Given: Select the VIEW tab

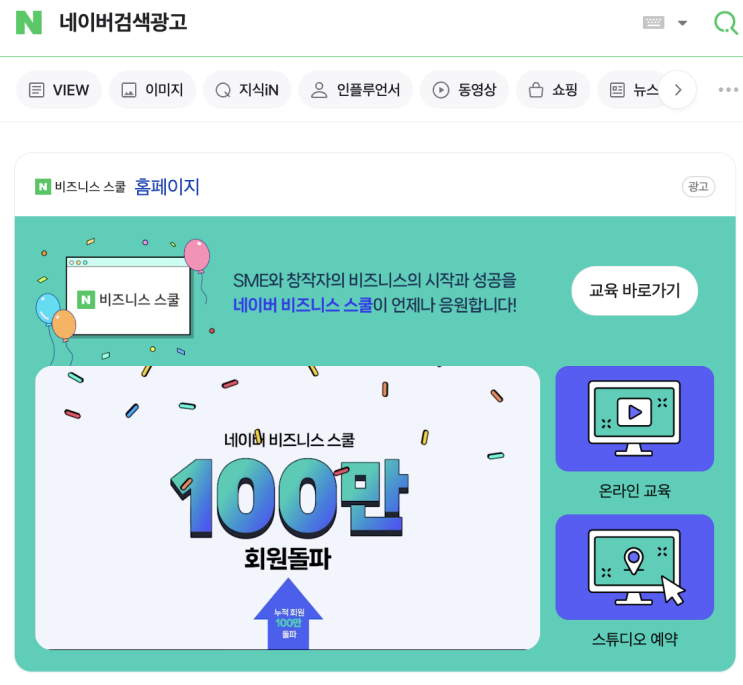Looking at the screenshot, I should [x=59, y=90].
